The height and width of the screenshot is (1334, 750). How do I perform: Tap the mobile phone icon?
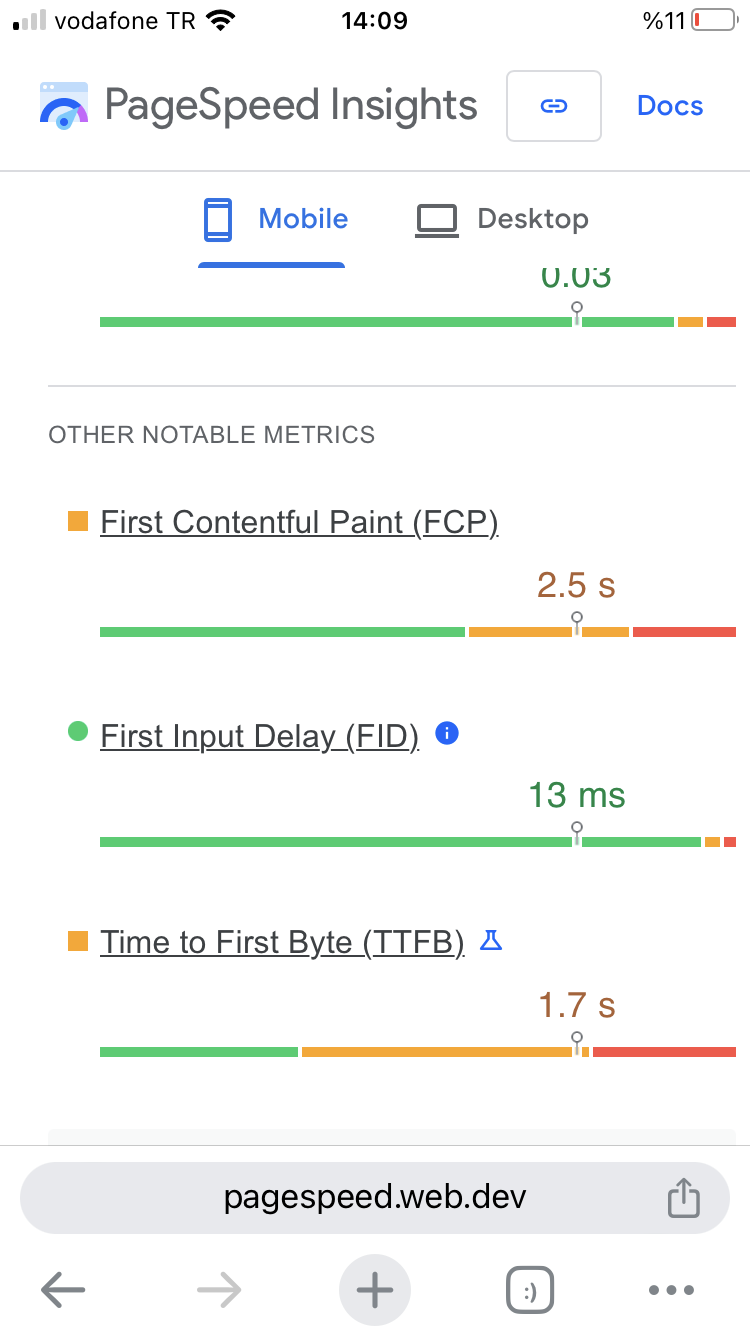(218, 220)
